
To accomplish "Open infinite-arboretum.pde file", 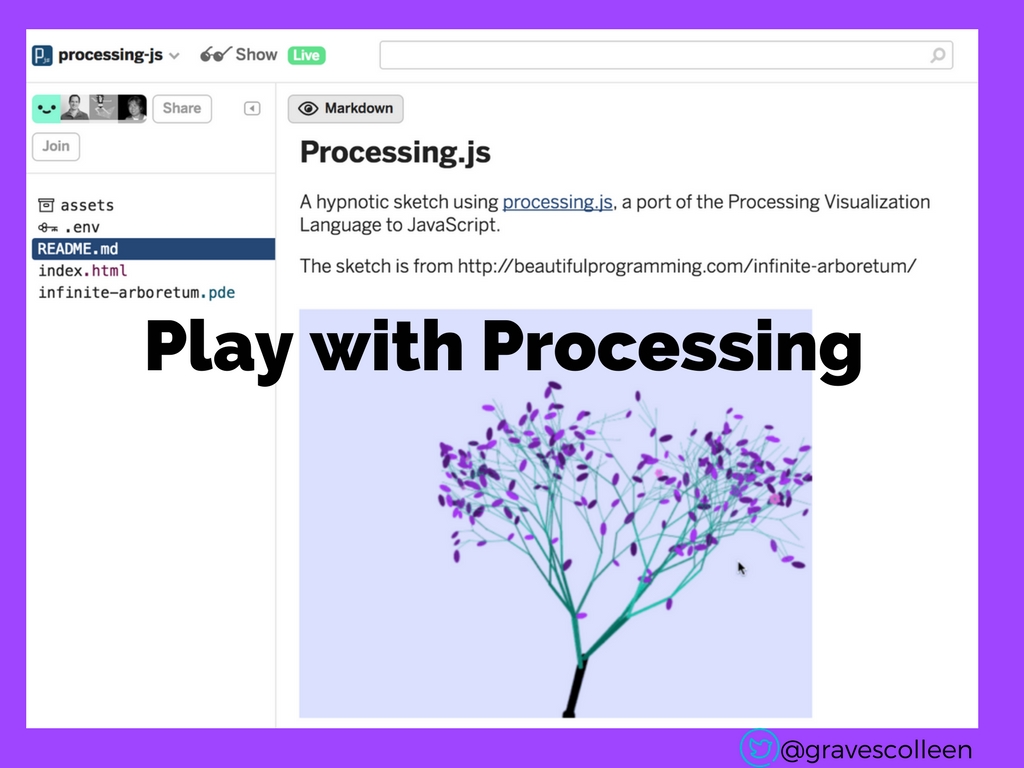I will (x=136, y=293).
